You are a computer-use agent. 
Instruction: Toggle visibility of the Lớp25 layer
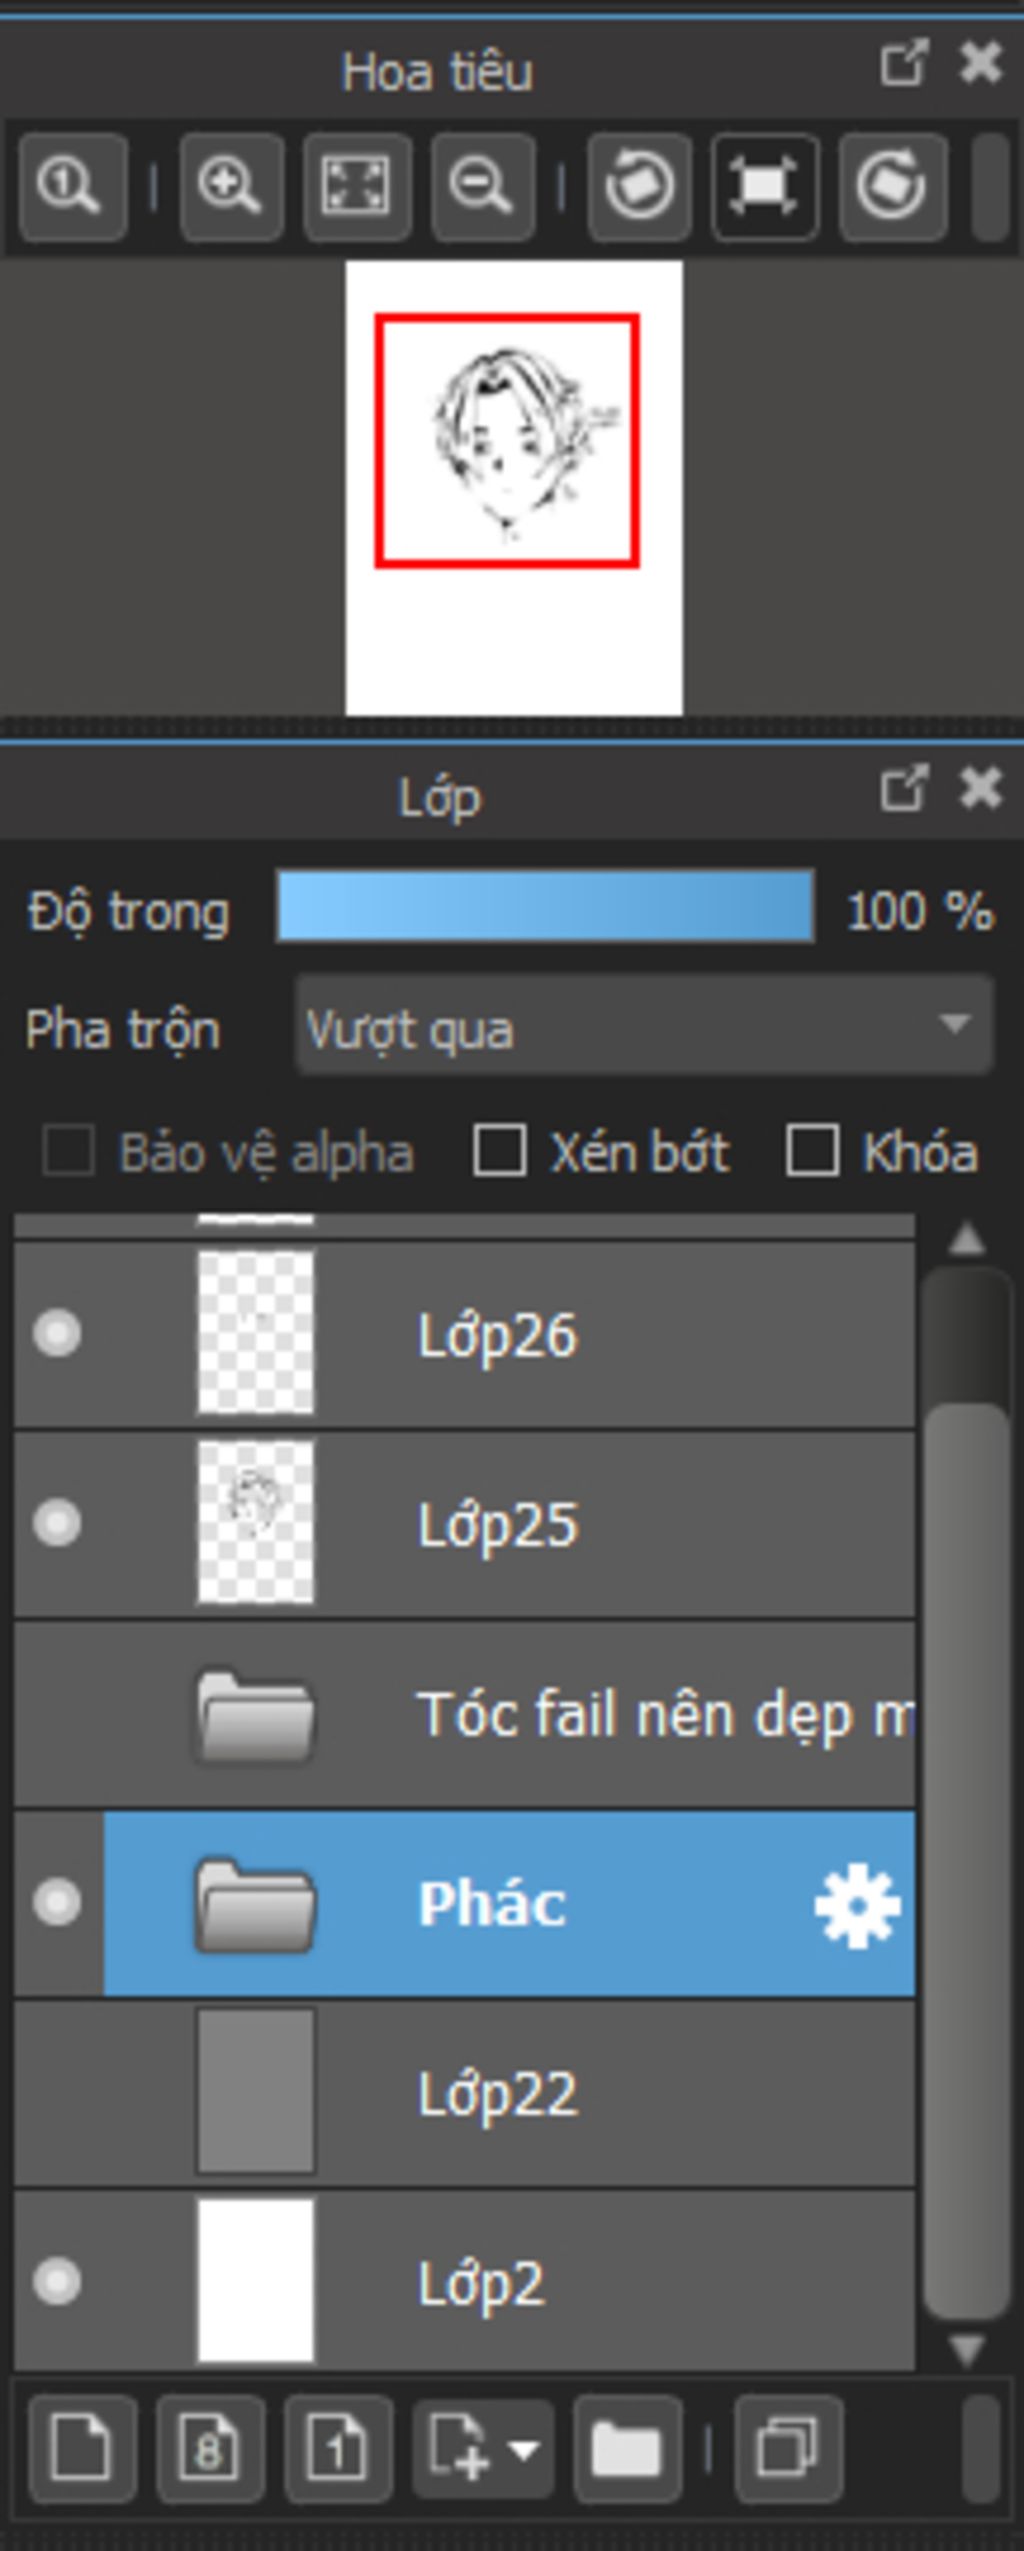[57, 1522]
